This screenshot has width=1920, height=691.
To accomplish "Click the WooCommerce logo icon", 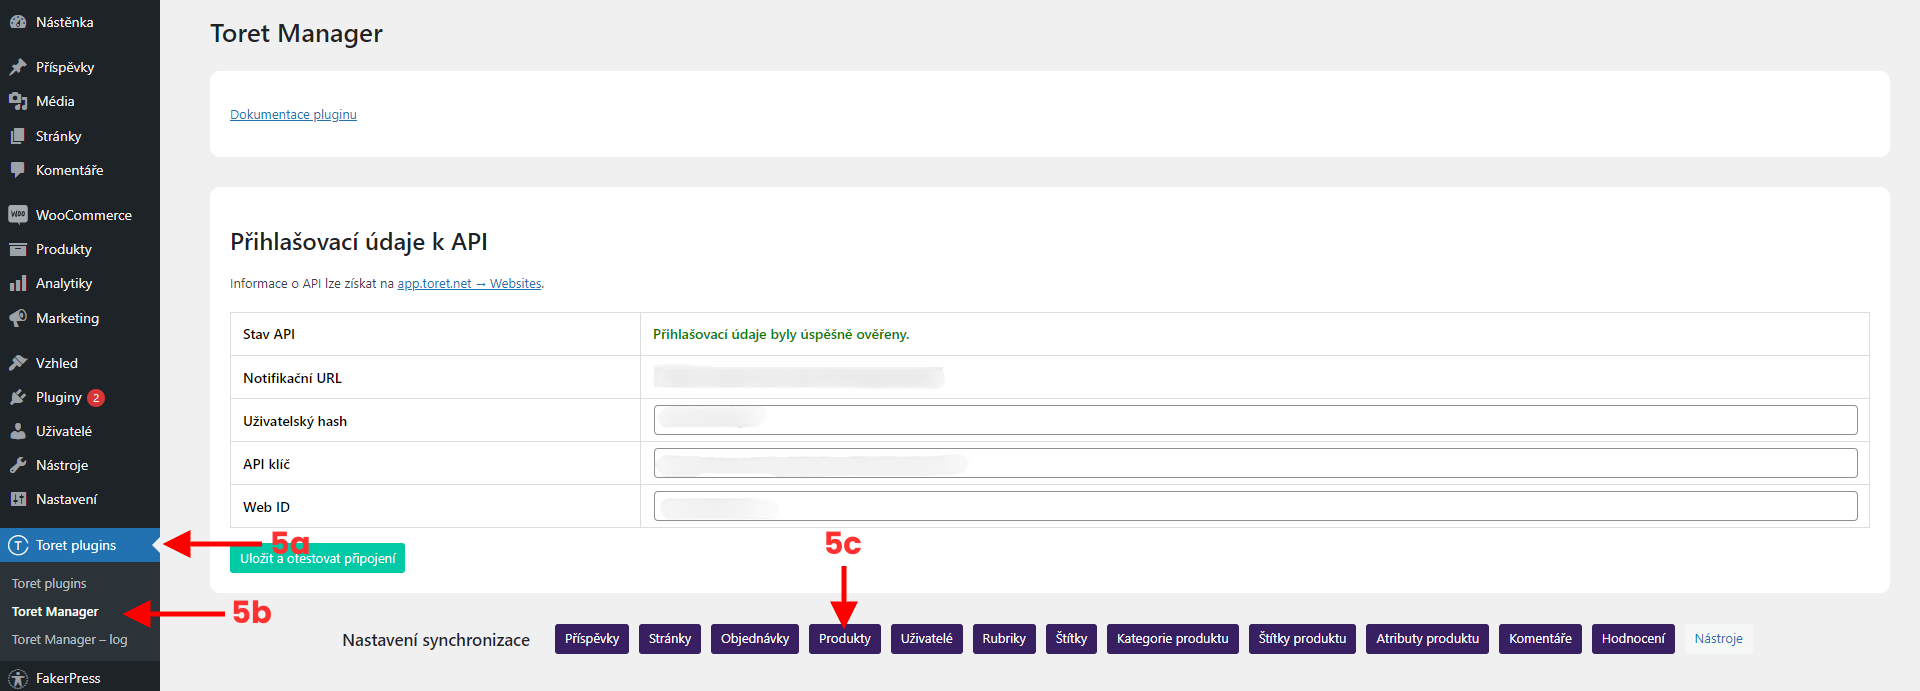I will click(18, 215).
